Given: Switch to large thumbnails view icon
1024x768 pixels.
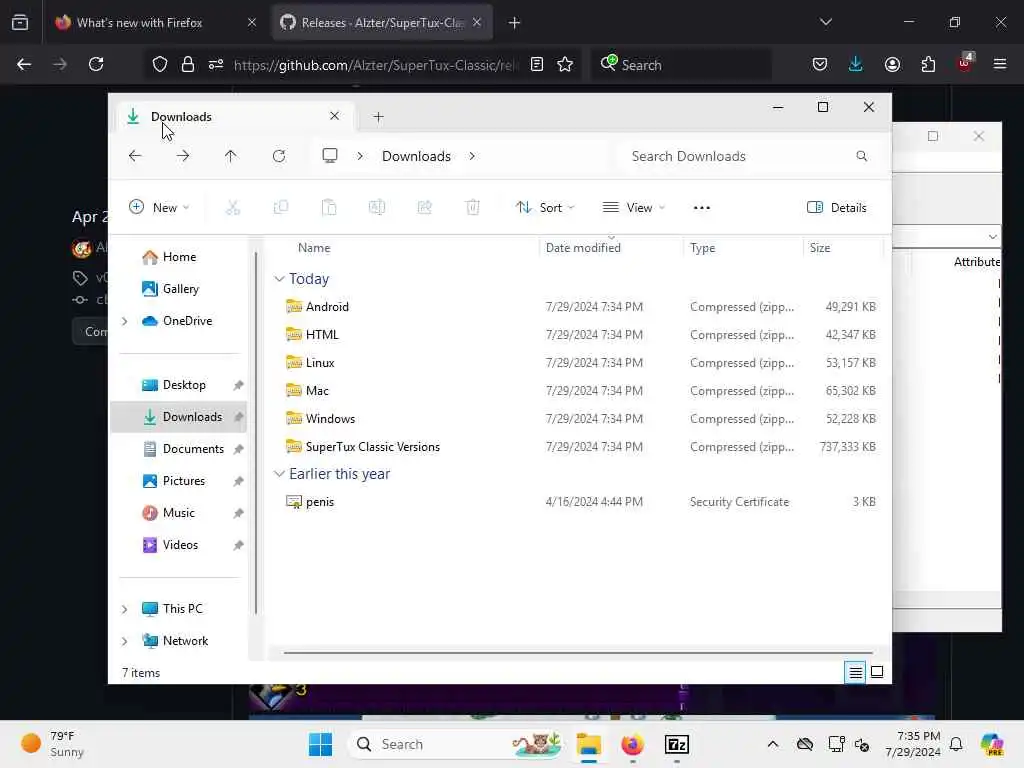Looking at the screenshot, I should pyautogui.click(x=877, y=672).
